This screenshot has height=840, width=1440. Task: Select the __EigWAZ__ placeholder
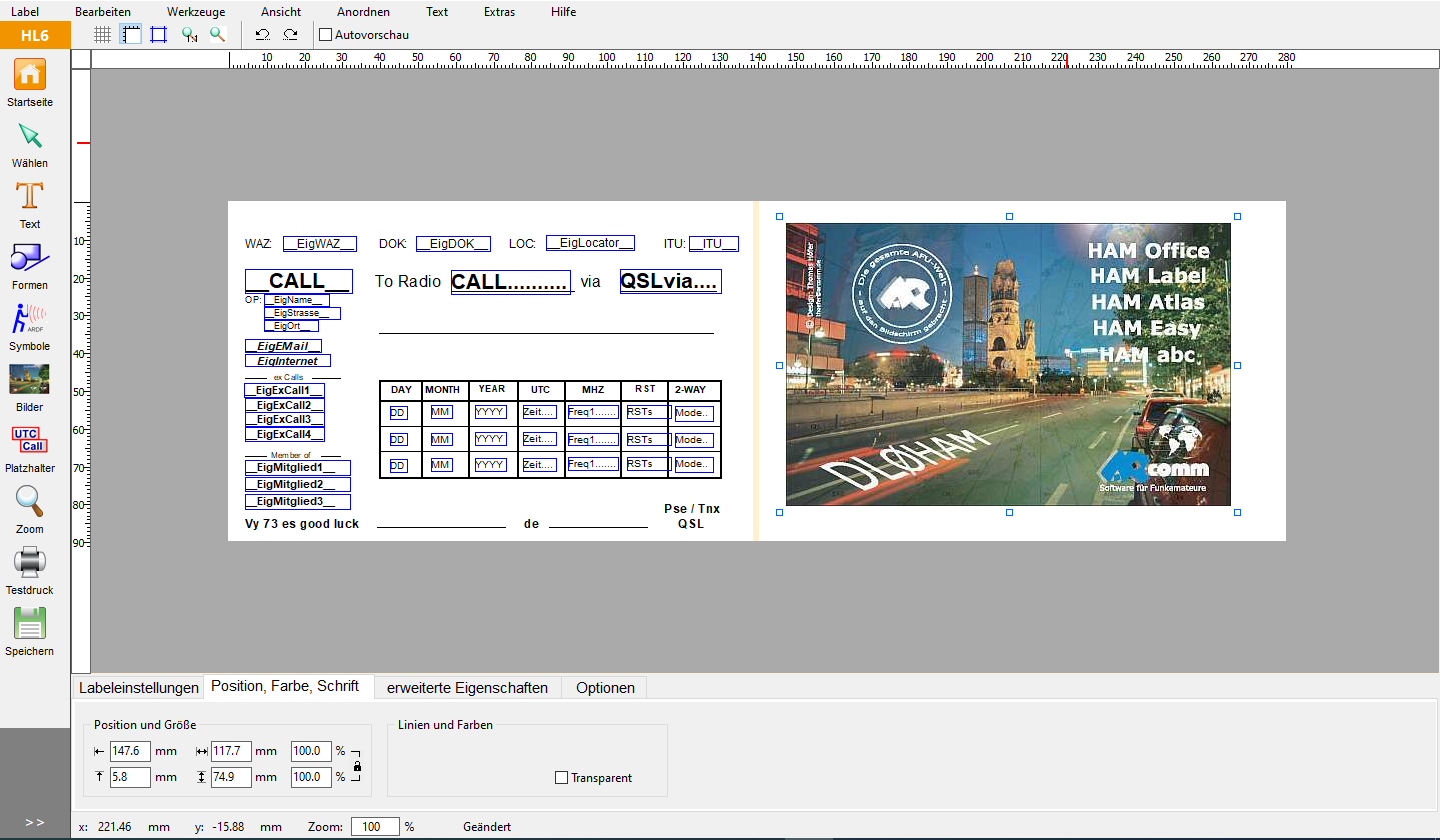[x=319, y=243]
